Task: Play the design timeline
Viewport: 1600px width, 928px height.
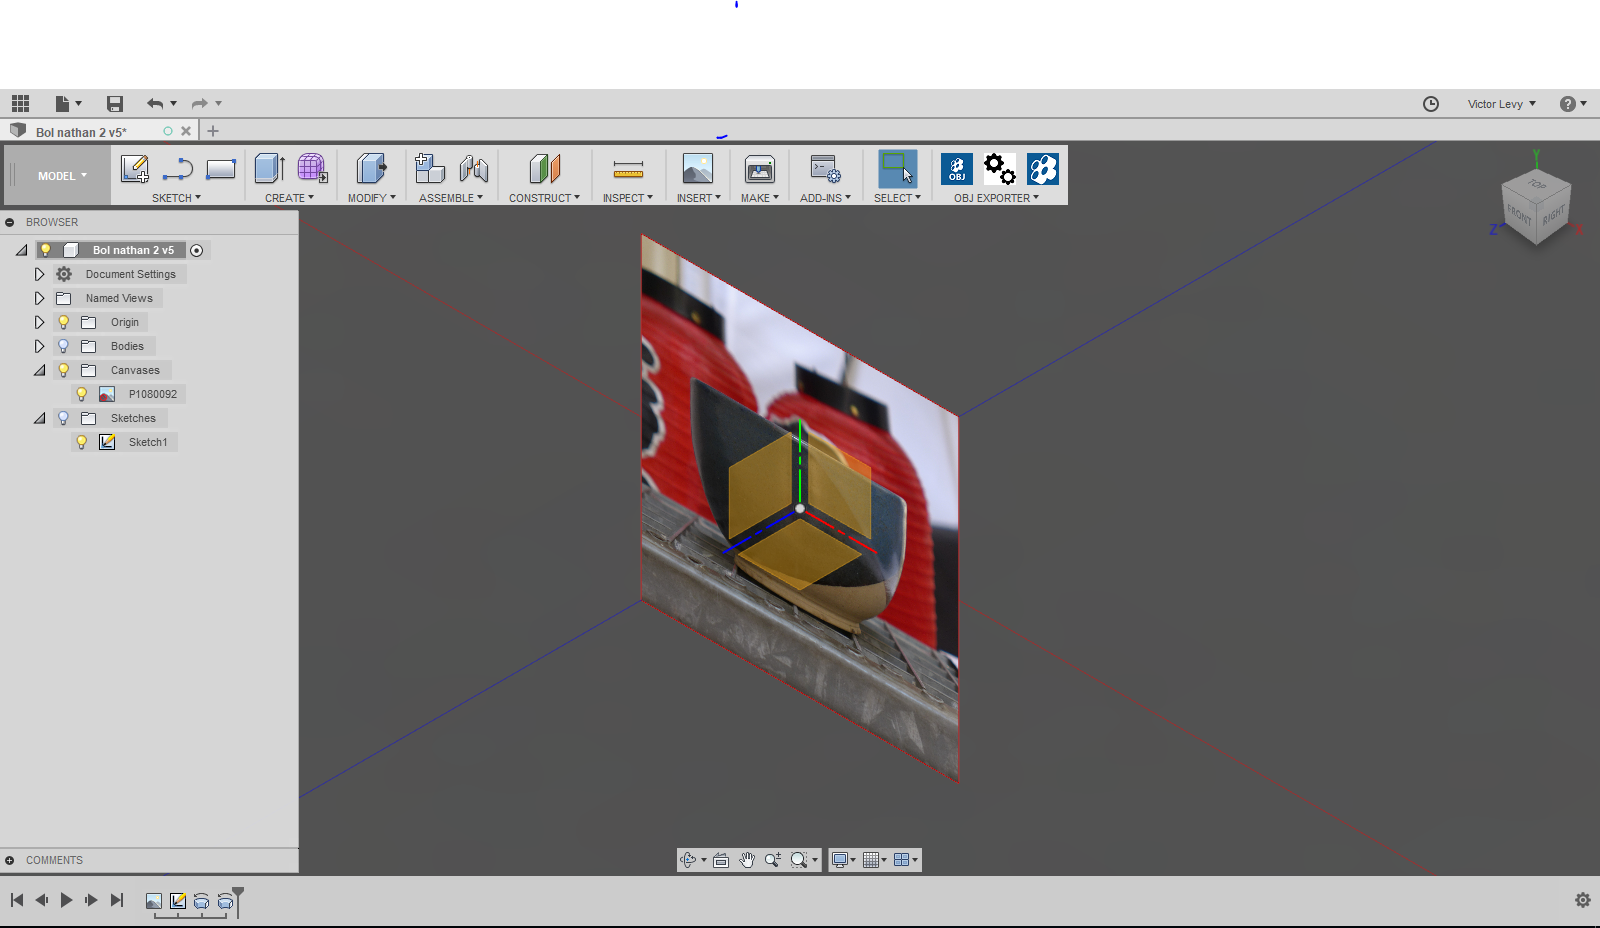Action: coord(66,900)
